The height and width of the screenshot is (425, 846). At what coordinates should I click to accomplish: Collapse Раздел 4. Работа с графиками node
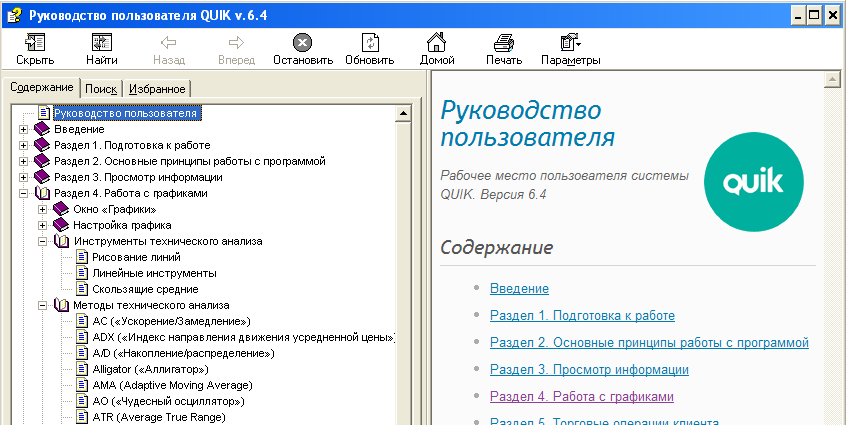(24, 193)
